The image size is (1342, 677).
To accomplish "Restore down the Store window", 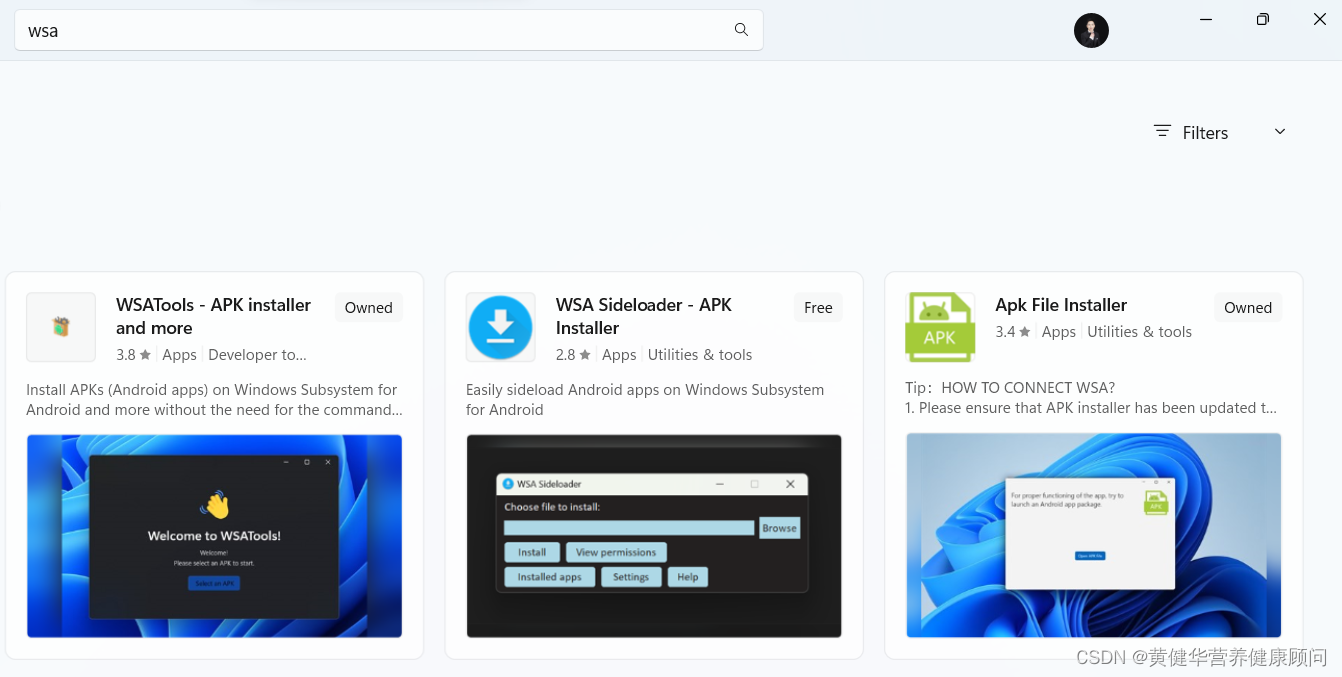I will (1263, 19).
